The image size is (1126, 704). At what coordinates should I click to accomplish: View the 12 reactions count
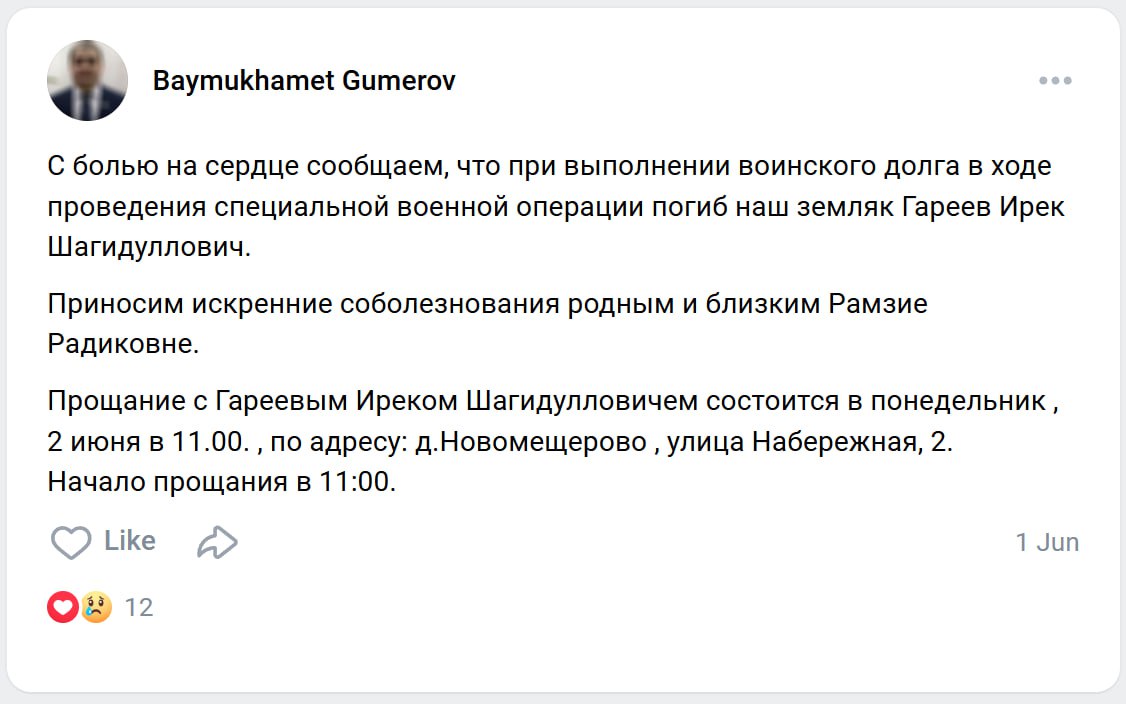click(x=139, y=607)
